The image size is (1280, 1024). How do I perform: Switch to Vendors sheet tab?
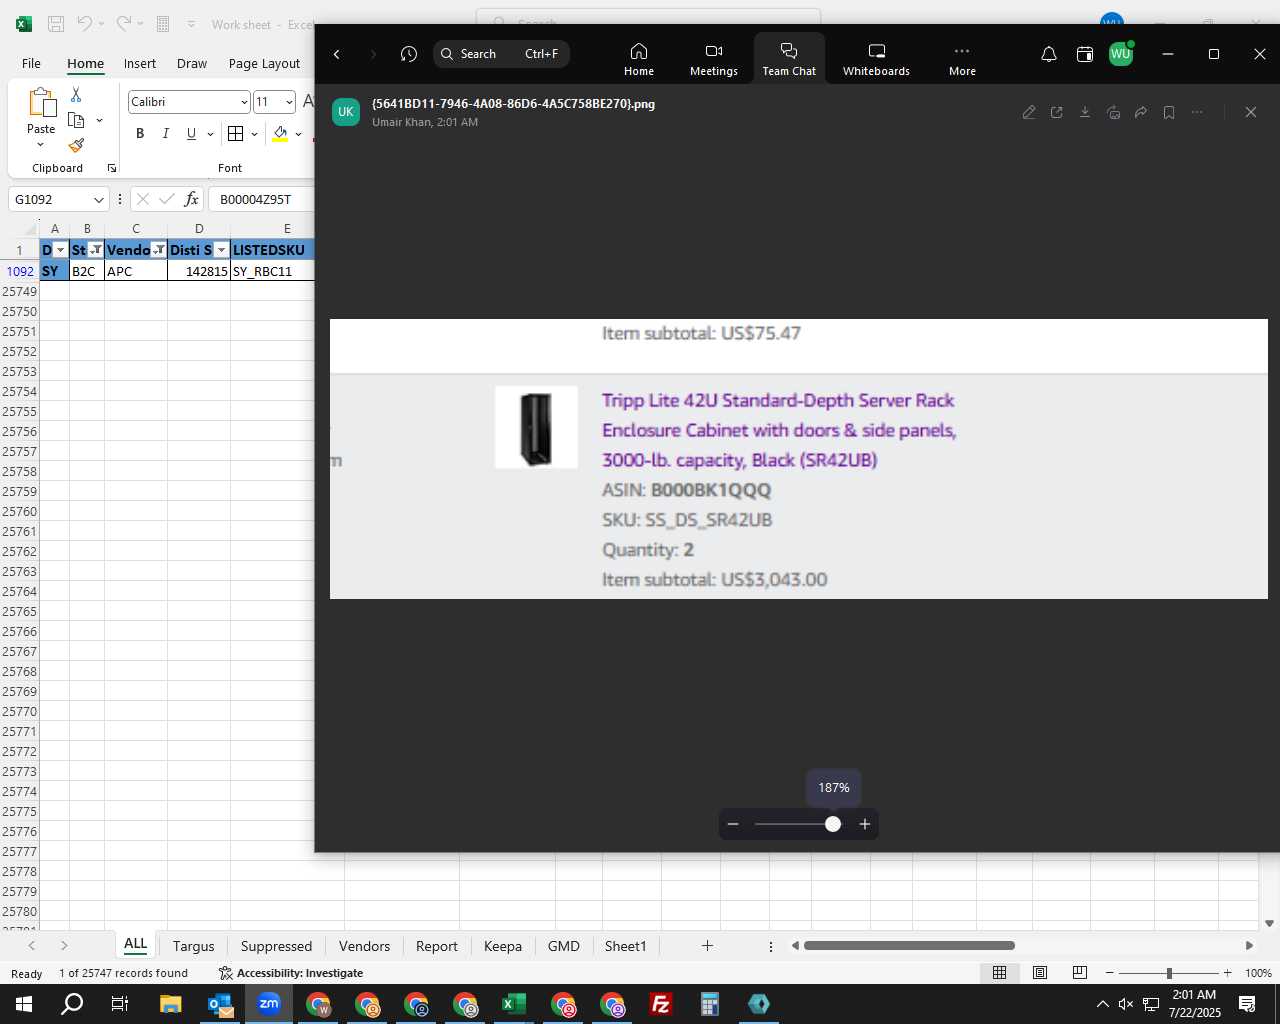[364, 946]
